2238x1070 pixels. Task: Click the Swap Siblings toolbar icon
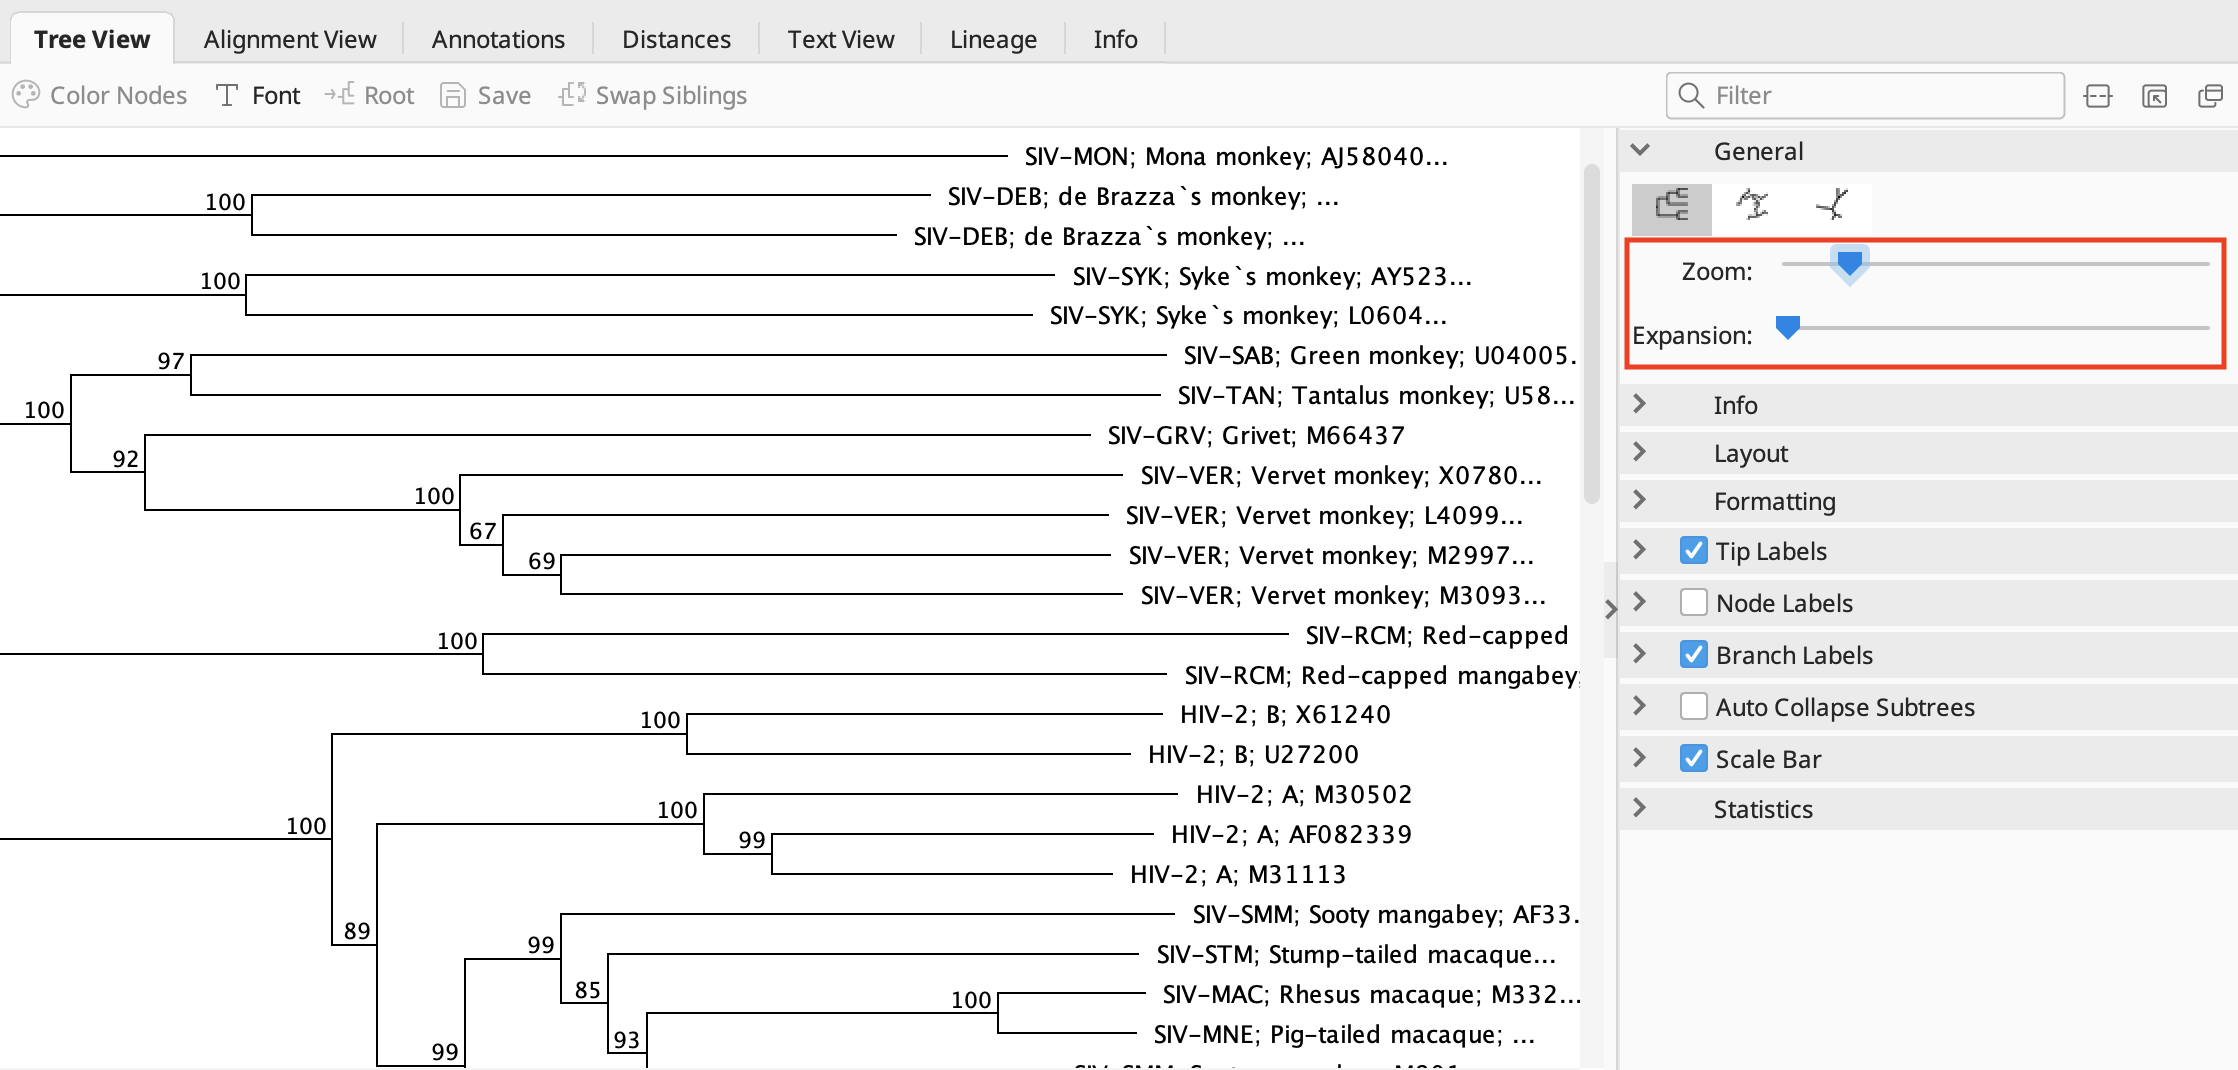point(572,95)
